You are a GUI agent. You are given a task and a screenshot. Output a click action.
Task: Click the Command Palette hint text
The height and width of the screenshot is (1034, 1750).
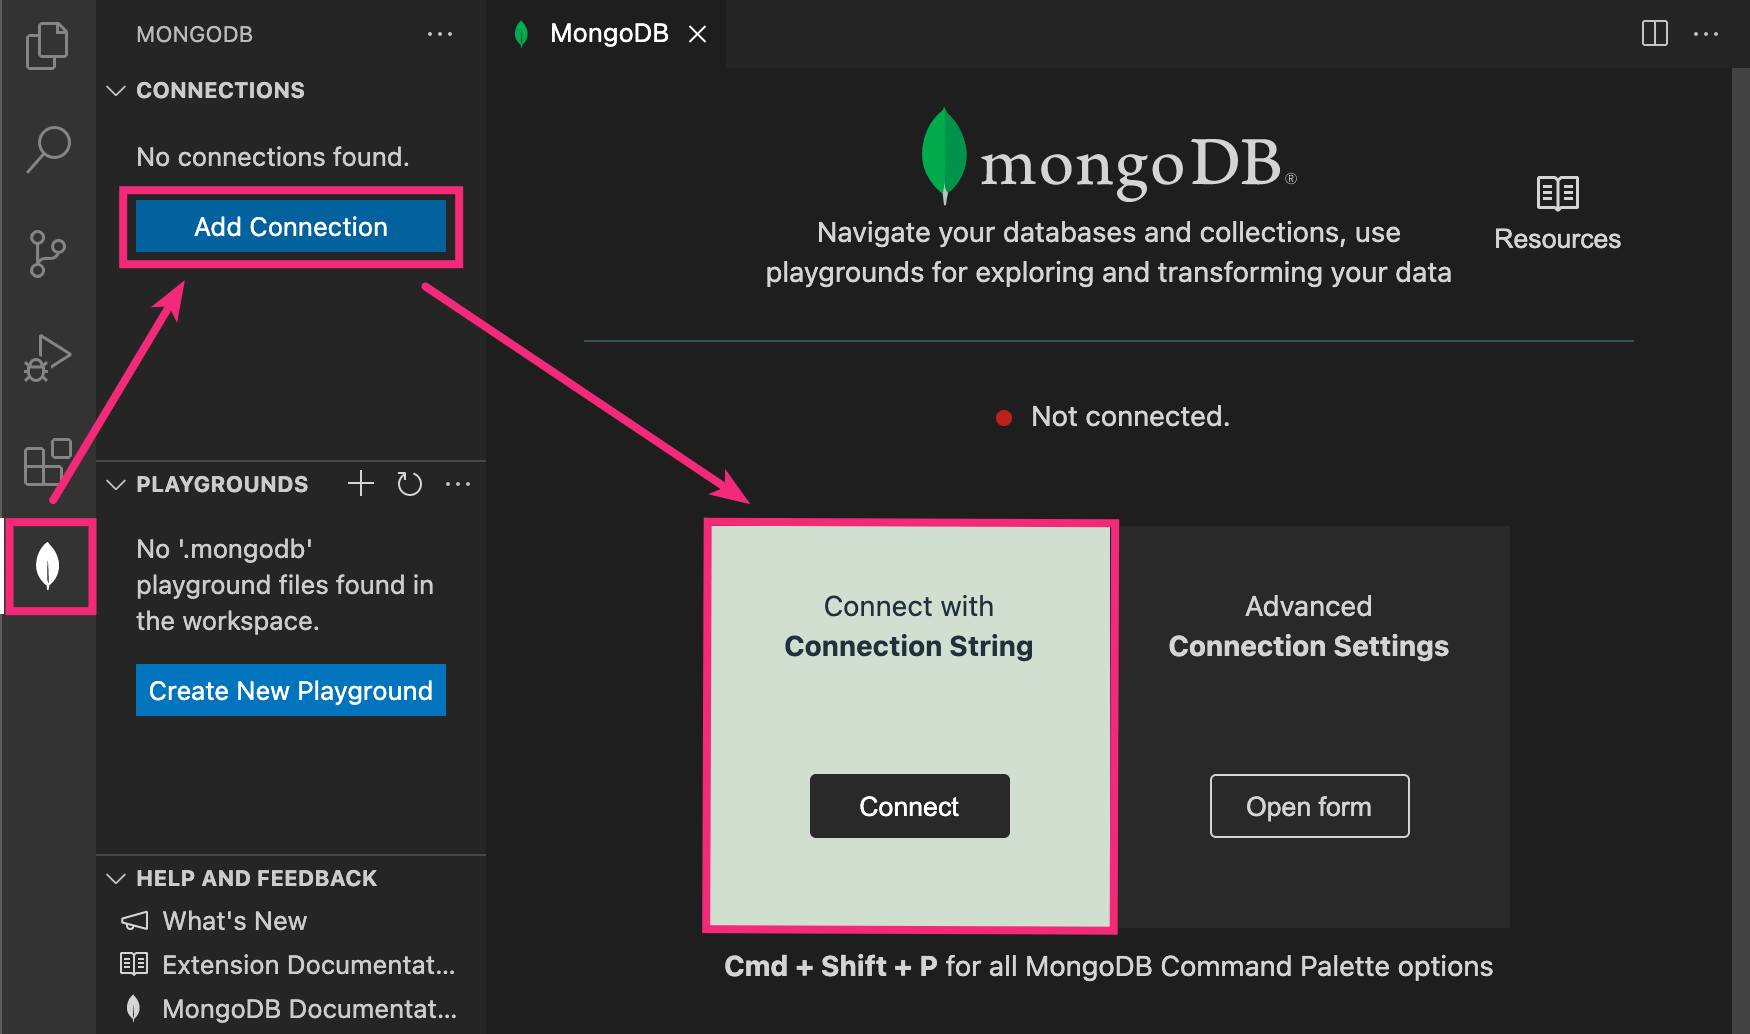[x=1108, y=966]
